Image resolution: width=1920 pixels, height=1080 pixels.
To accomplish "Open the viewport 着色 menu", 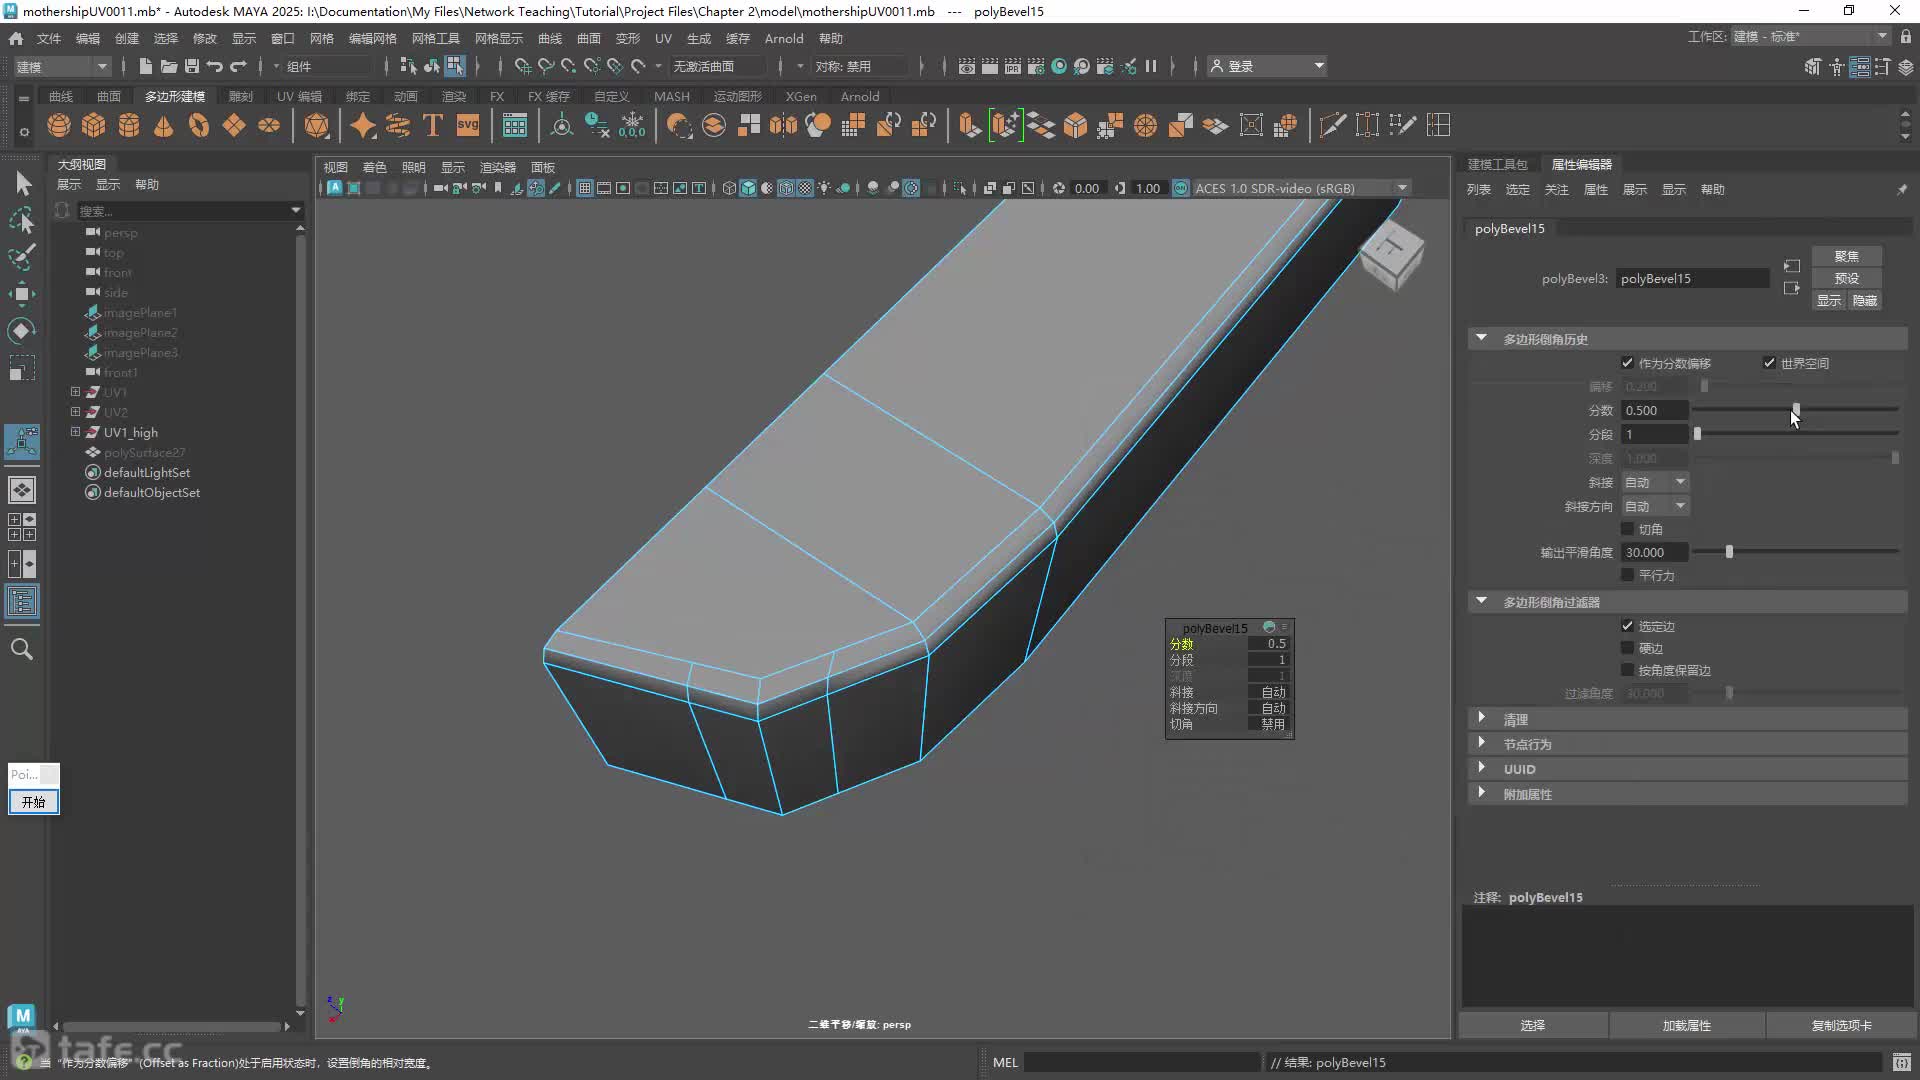I will coord(374,167).
